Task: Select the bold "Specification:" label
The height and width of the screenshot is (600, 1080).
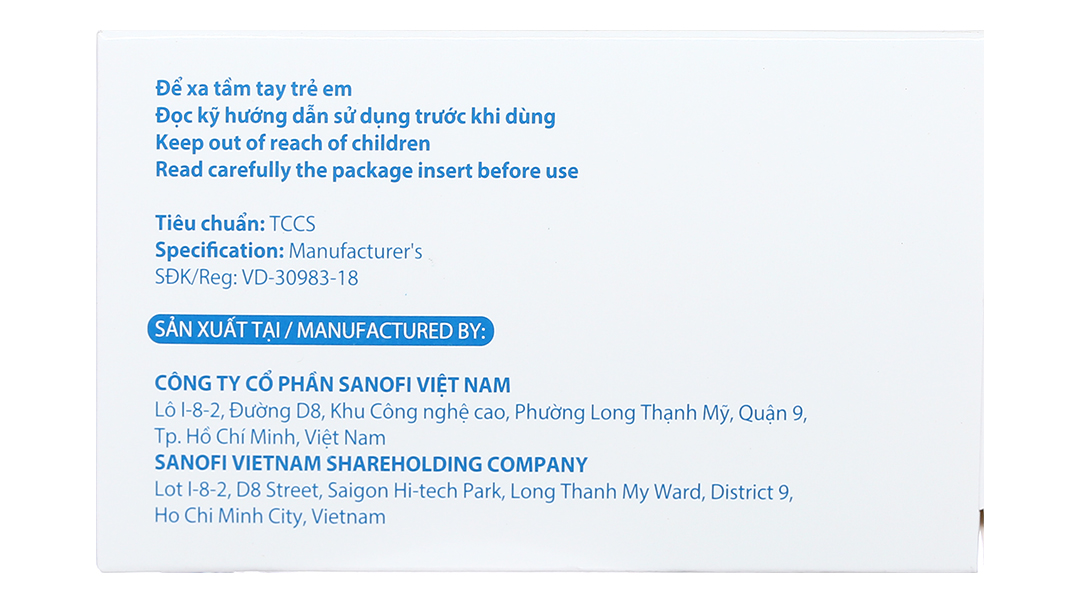Action: tap(219, 251)
